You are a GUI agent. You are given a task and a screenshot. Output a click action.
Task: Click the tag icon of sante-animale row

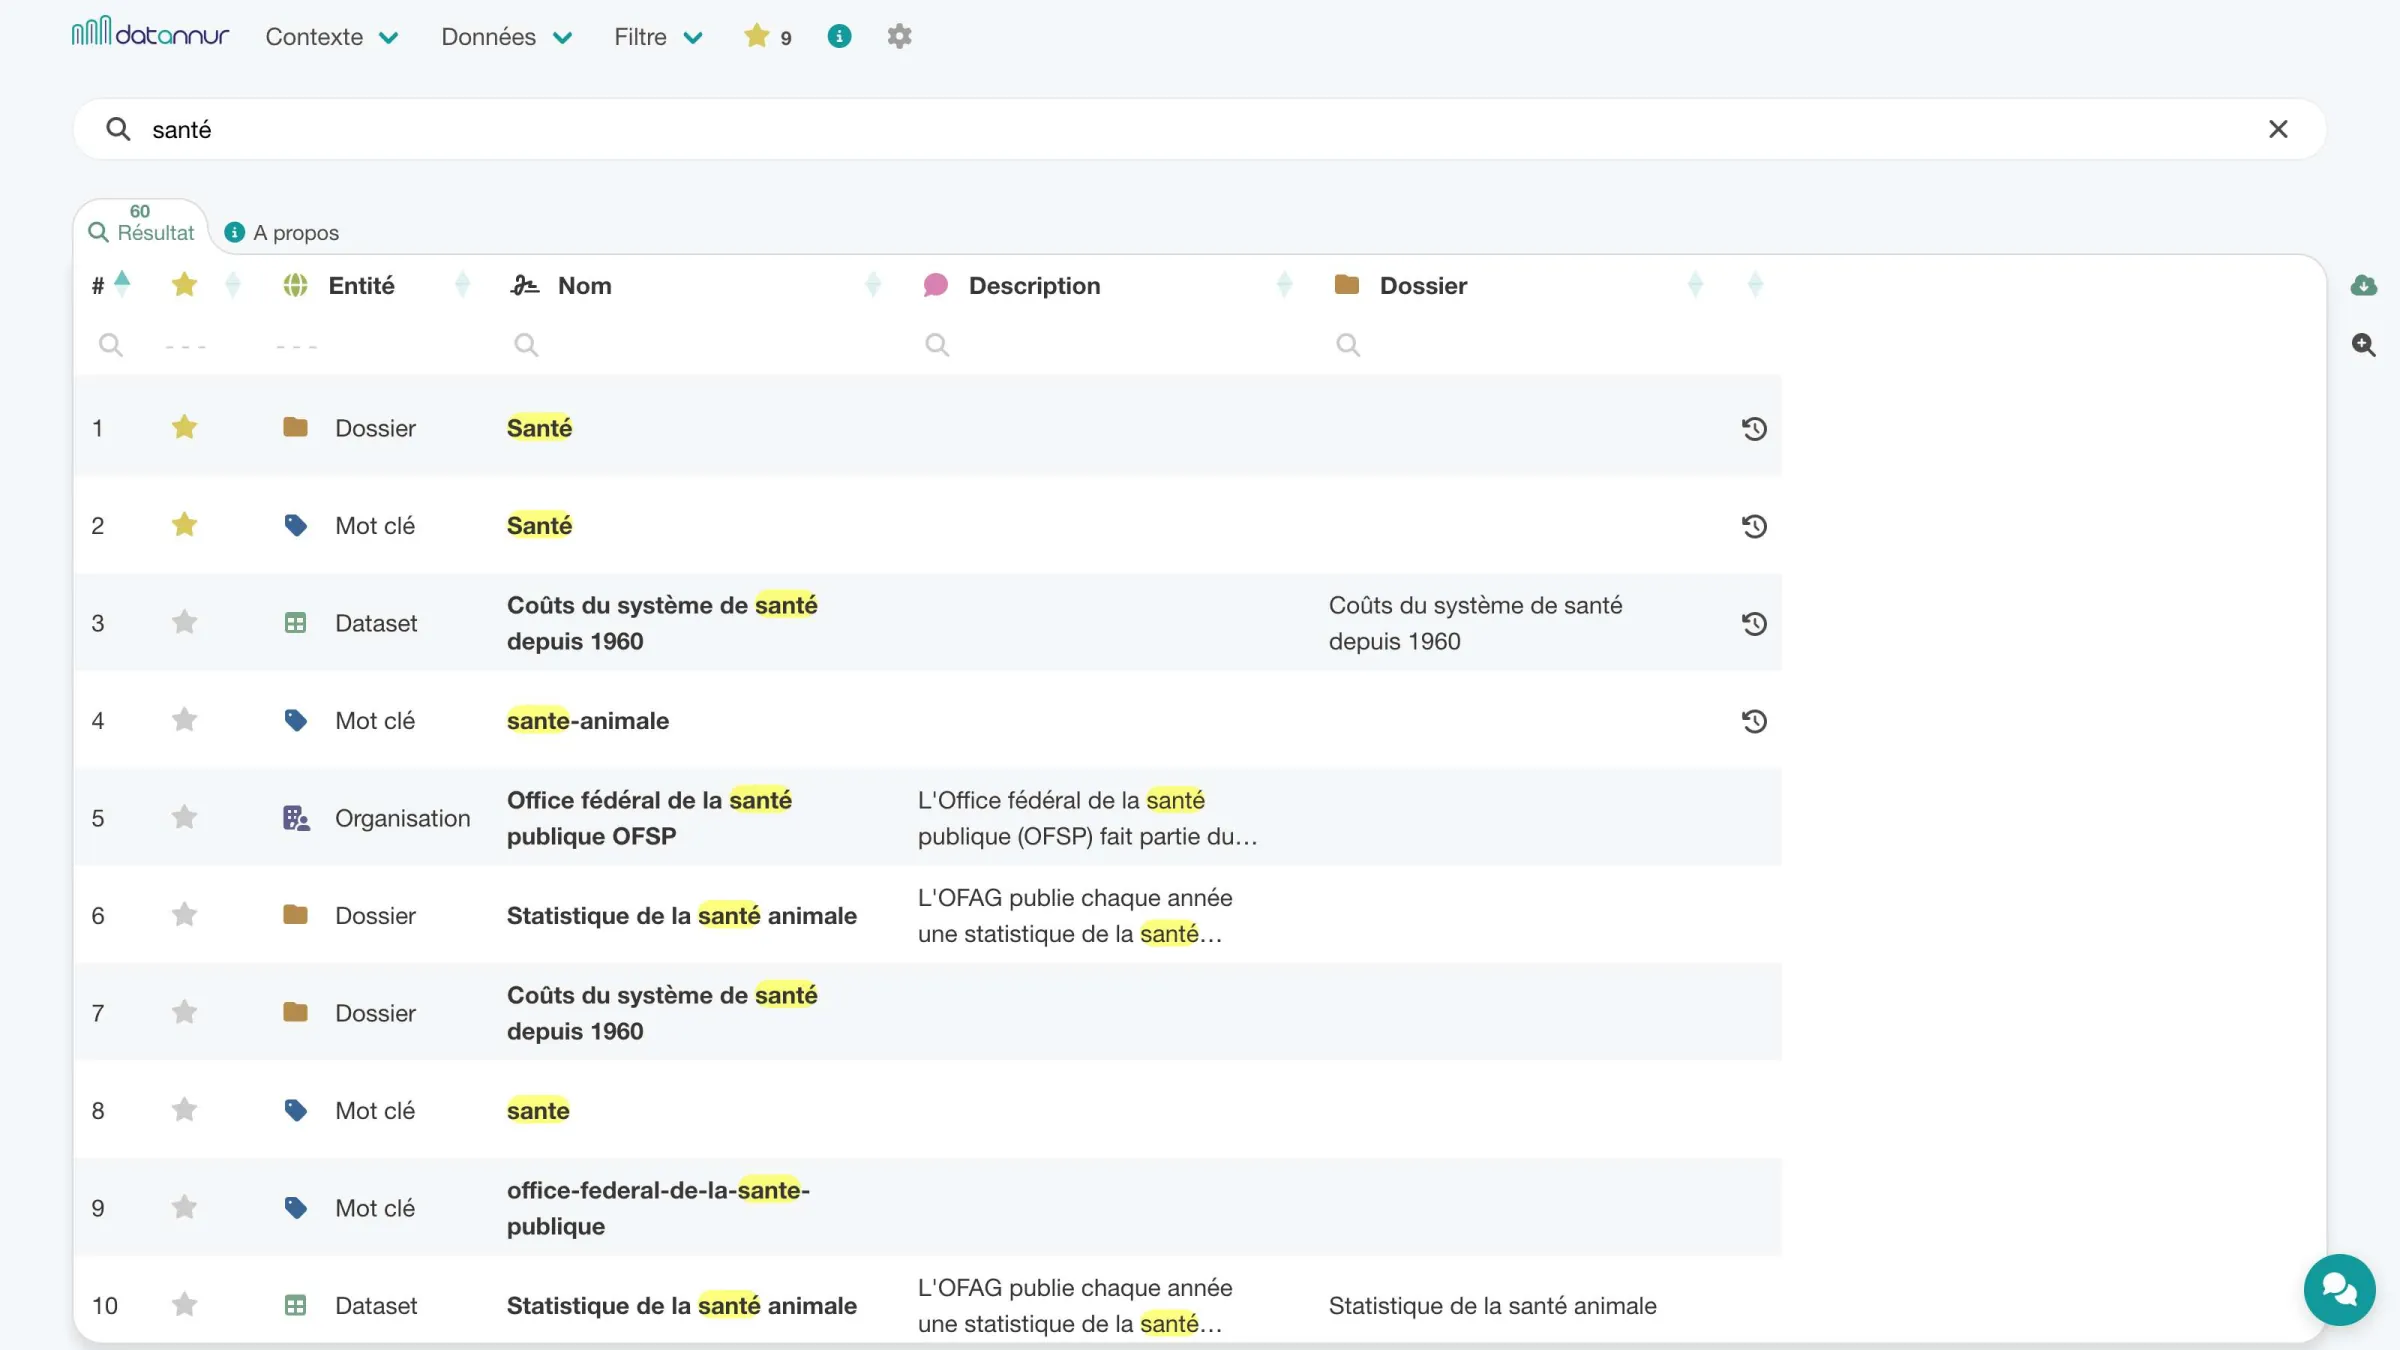[295, 720]
